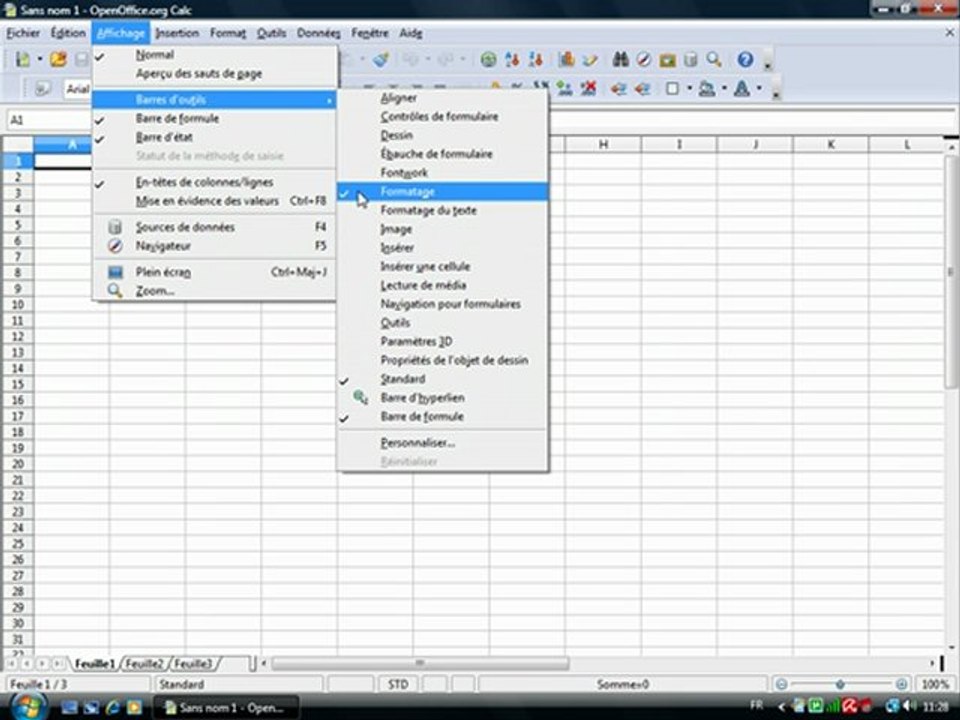Viewport: 960px width, 720px height.
Task: Open the Format menu
Action: click(x=228, y=33)
